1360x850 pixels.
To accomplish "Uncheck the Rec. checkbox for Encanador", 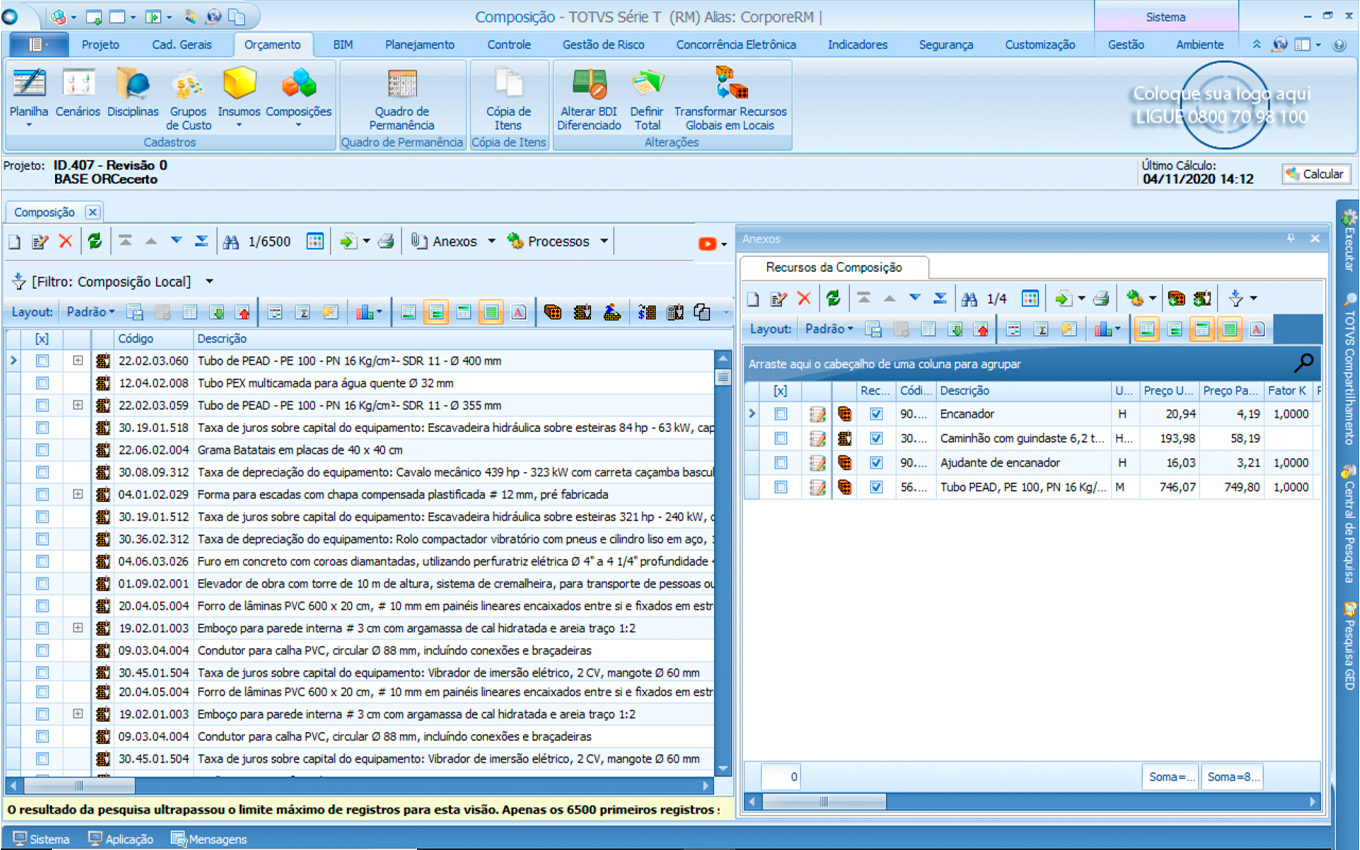I will tap(876, 414).
